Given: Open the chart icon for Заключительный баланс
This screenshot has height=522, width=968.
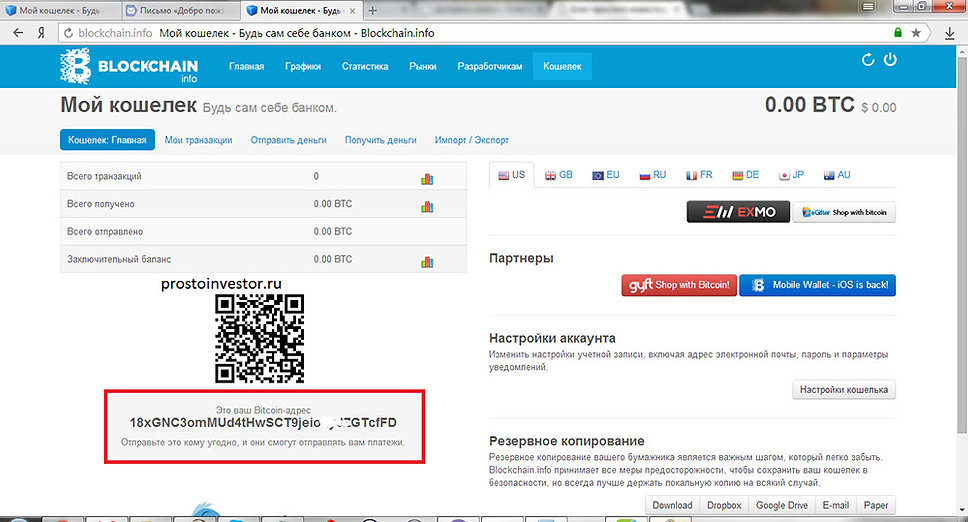Looking at the screenshot, I should (427, 262).
